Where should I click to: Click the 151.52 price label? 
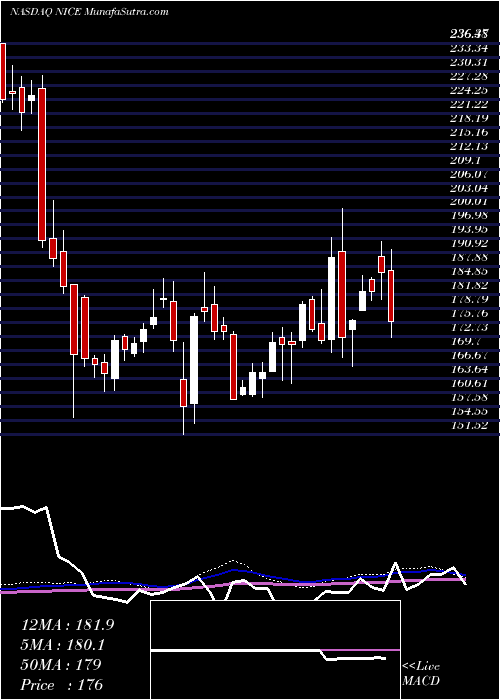[469, 425]
